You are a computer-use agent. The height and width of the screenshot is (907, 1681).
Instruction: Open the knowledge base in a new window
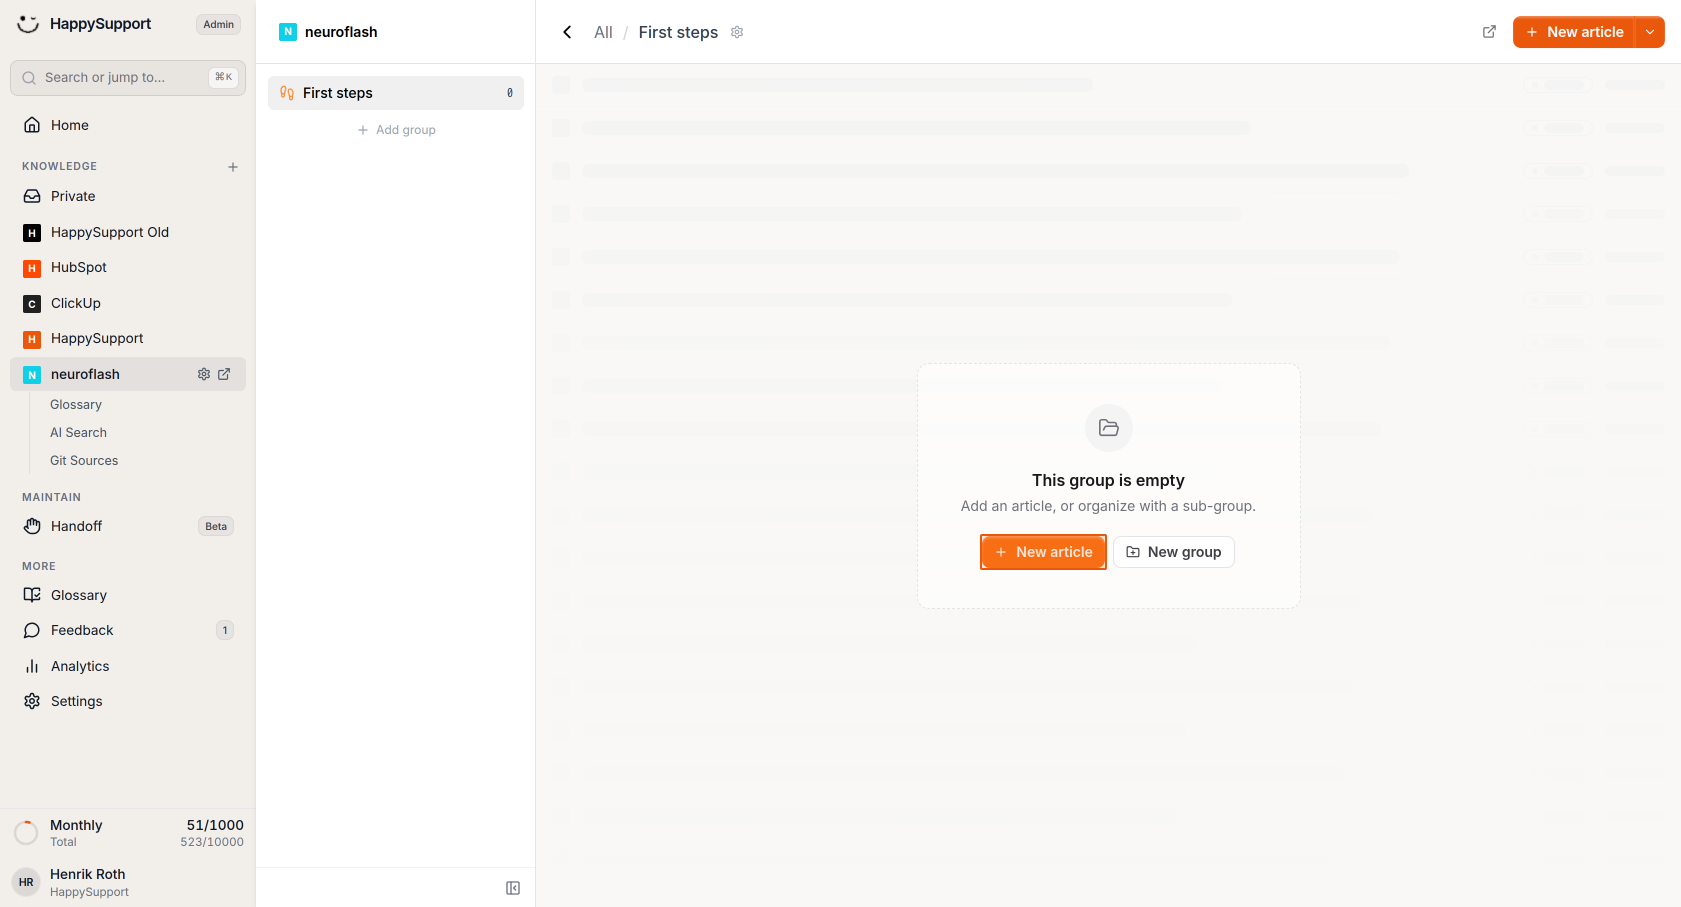click(1489, 32)
